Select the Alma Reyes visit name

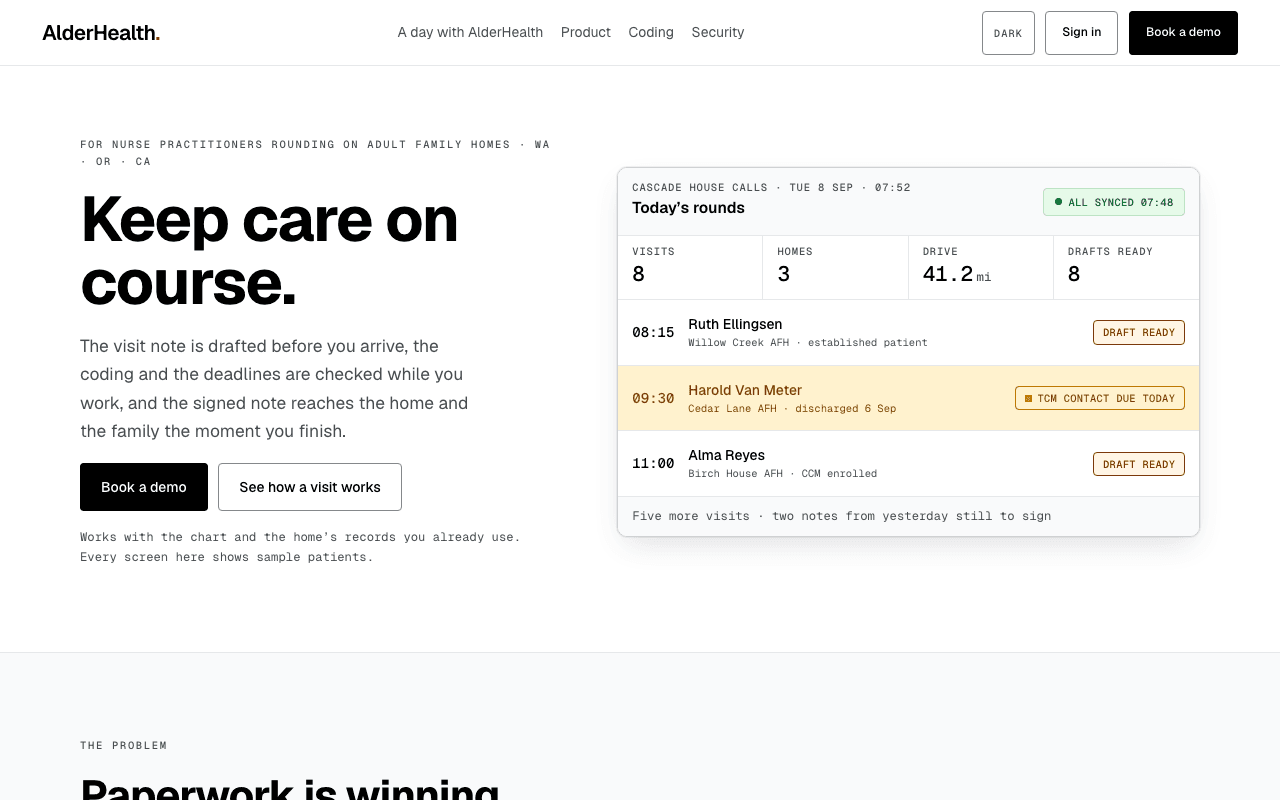[726, 455]
